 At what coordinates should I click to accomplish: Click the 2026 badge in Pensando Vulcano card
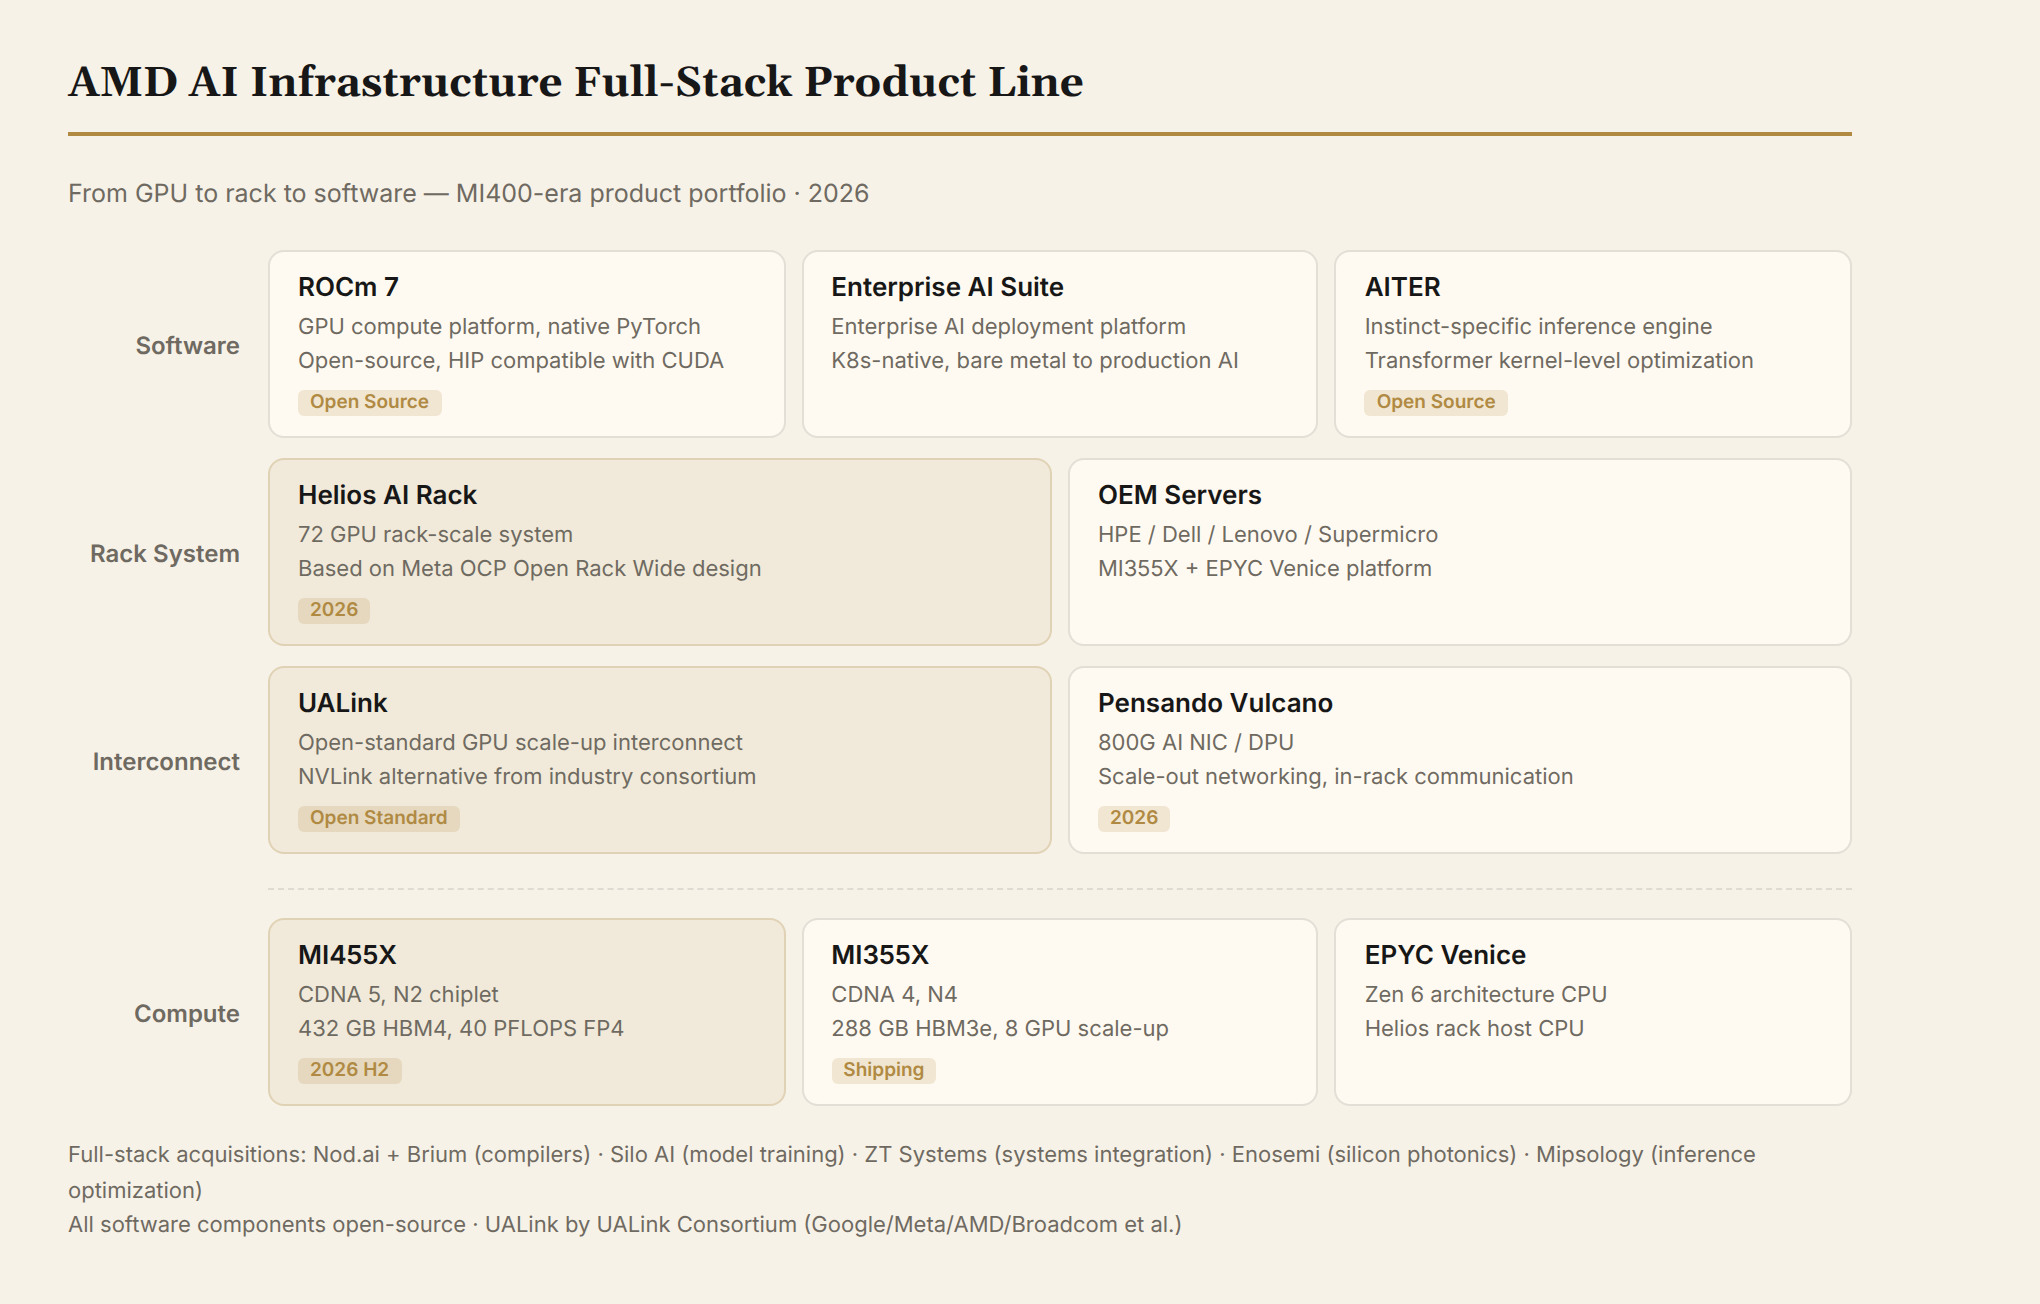pyautogui.click(x=1133, y=817)
